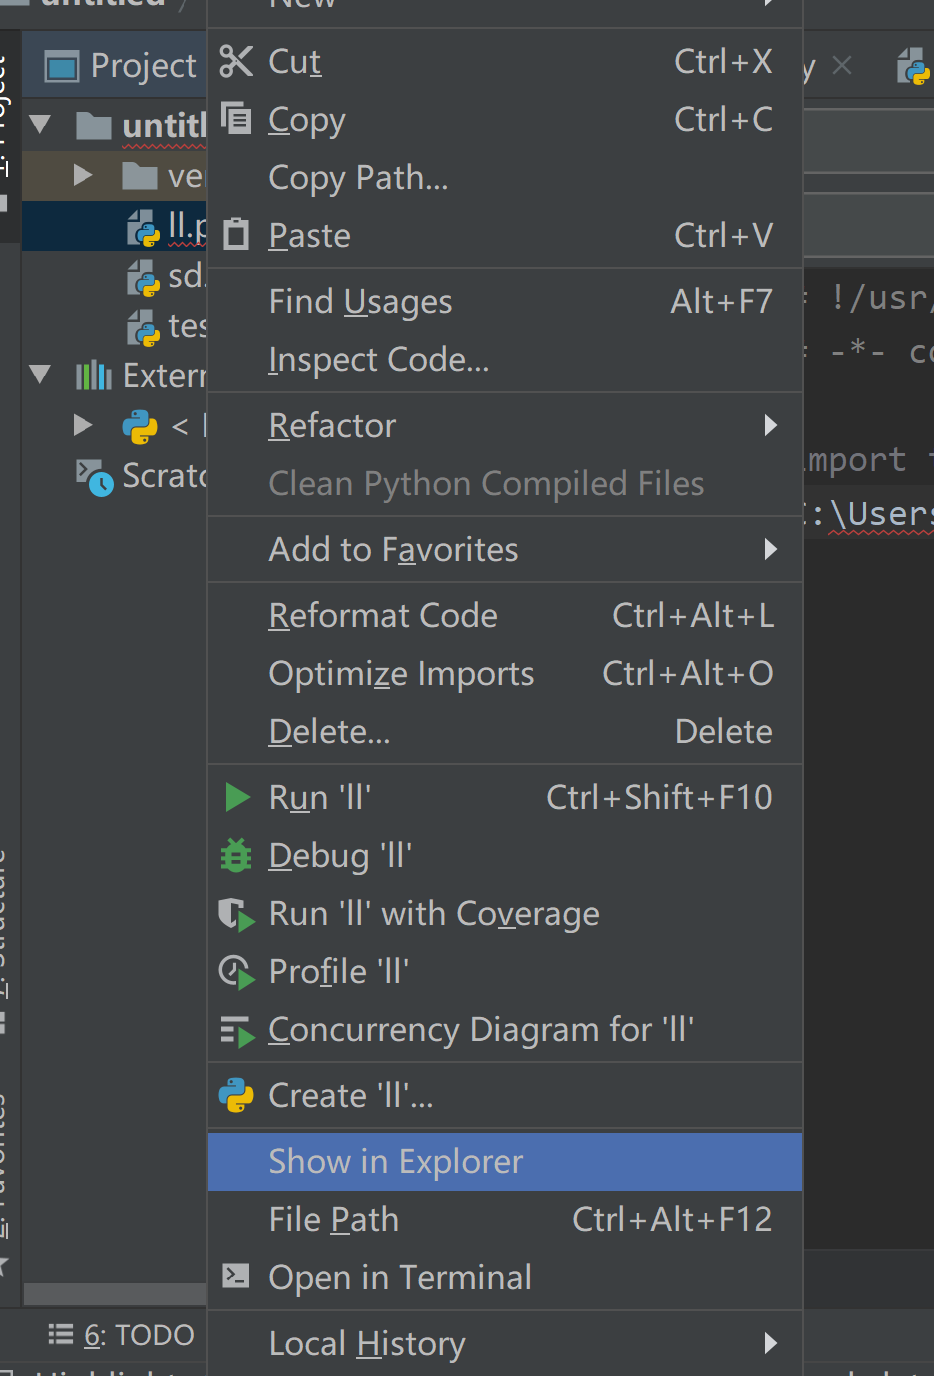Collapse the untitled project folder
Viewport: 934px width, 1376px height.
(41, 125)
